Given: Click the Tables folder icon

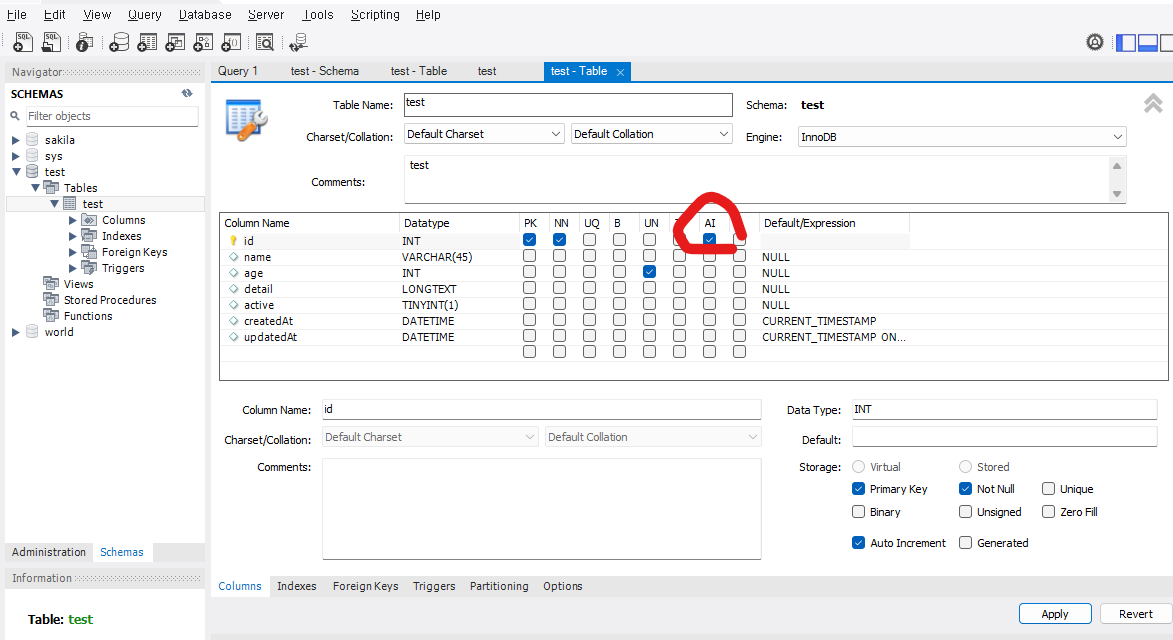Looking at the screenshot, I should (x=52, y=187).
